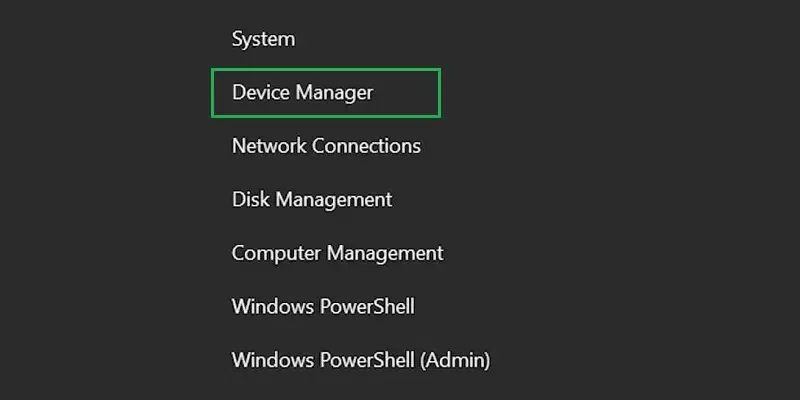Pick Disk Management in the power user menu

click(x=311, y=200)
